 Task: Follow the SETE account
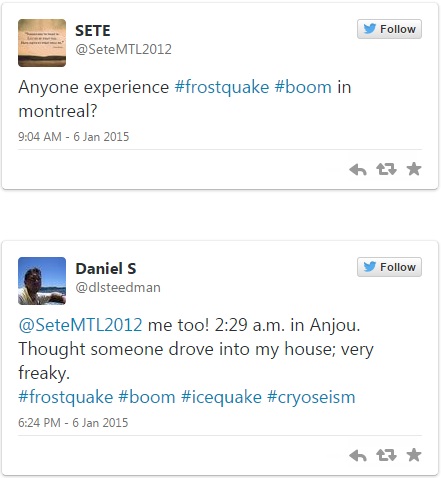[389, 29]
